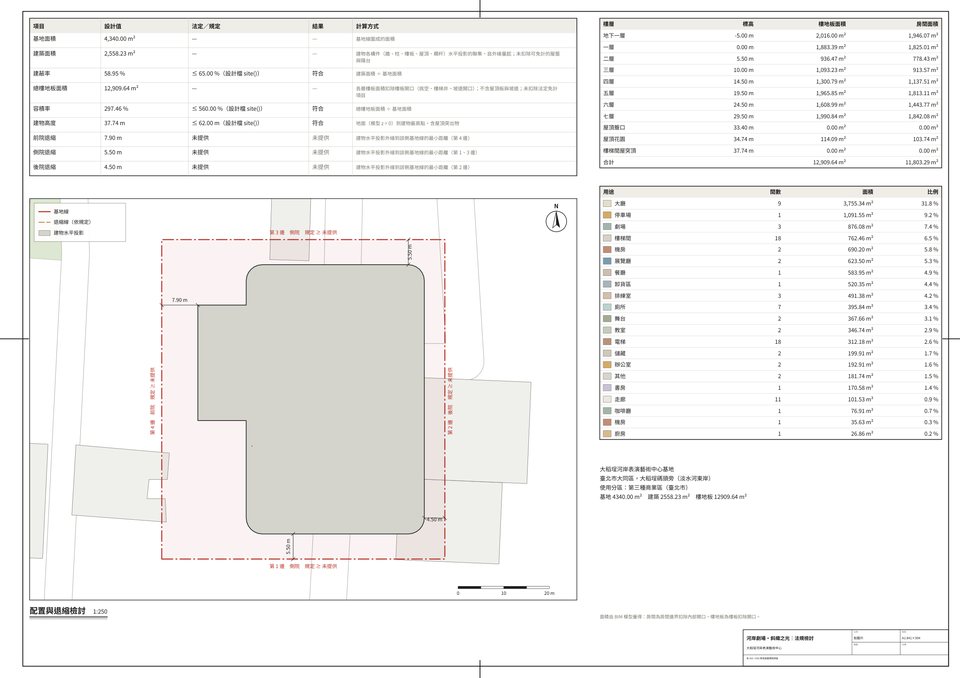Select the title "配置與退縮檢討"

coord(58,611)
